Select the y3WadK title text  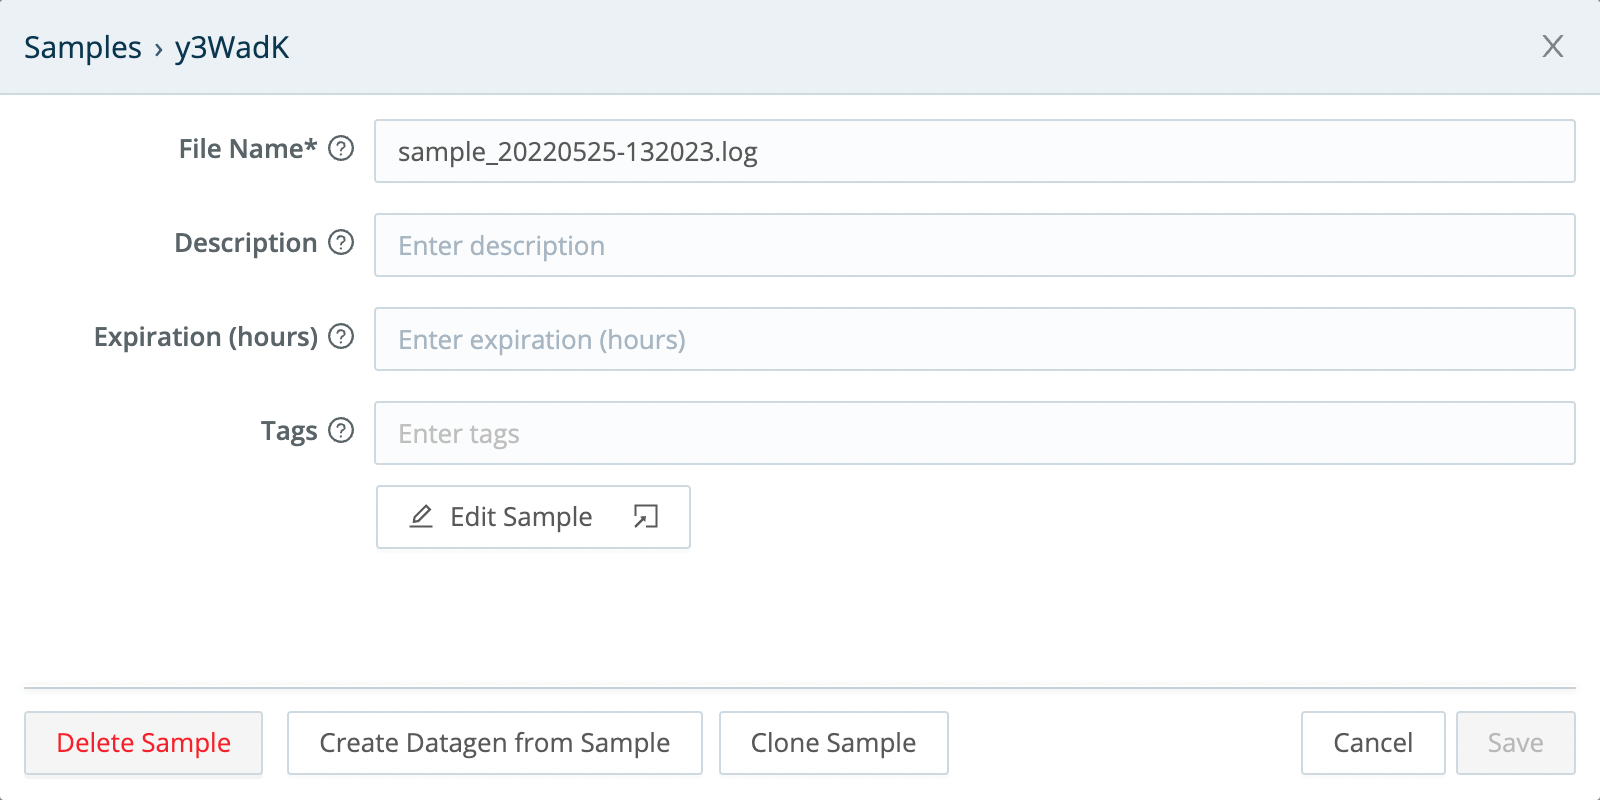click(232, 47)
